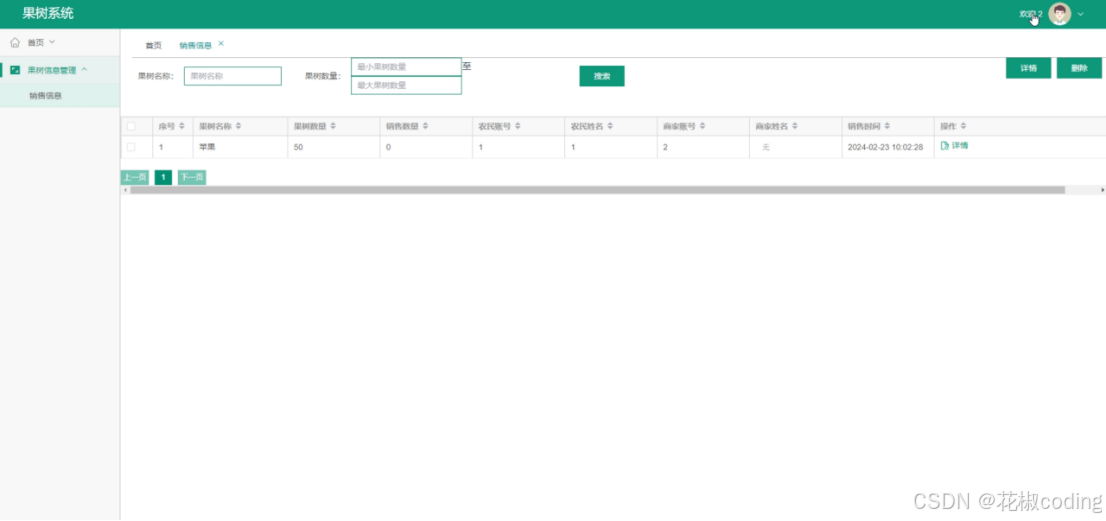This screenshot has width=1106, height=521.
Task: Click the 详情 button at top right
Action: point(1028,68)
